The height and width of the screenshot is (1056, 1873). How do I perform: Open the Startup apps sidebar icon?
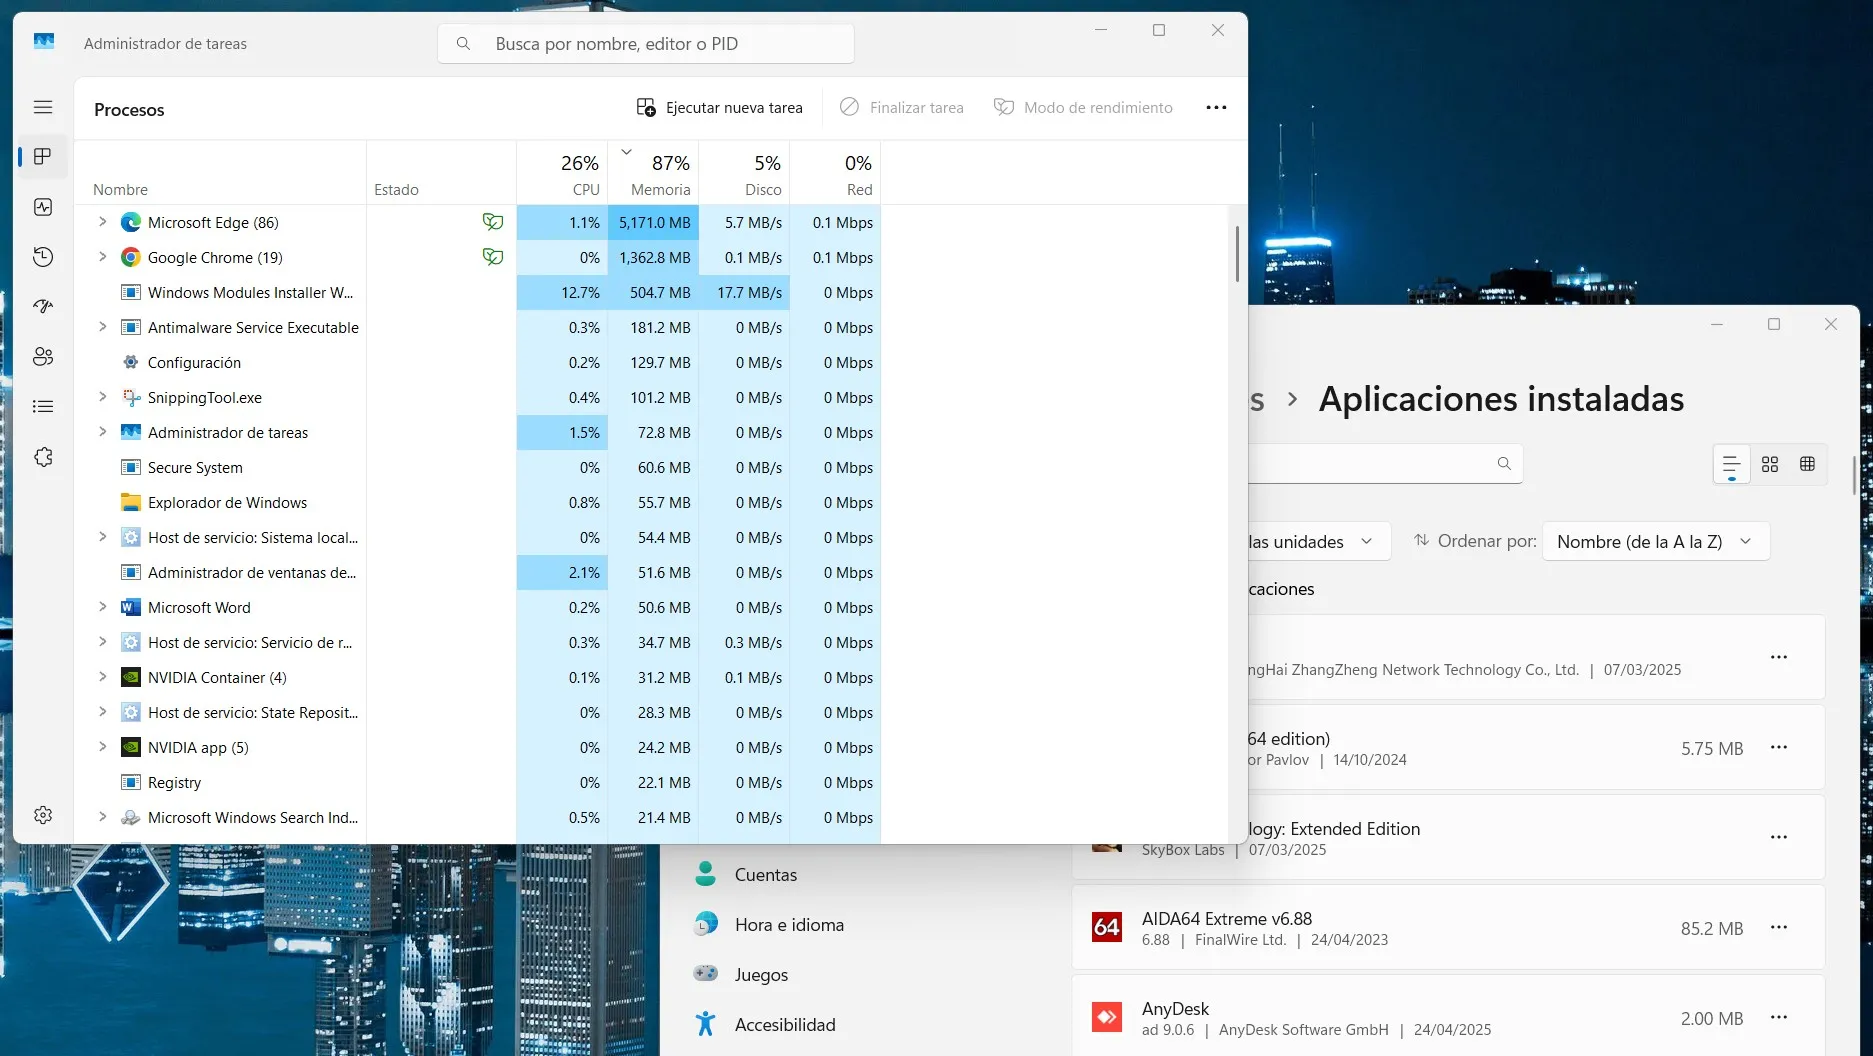coord(43,307)
